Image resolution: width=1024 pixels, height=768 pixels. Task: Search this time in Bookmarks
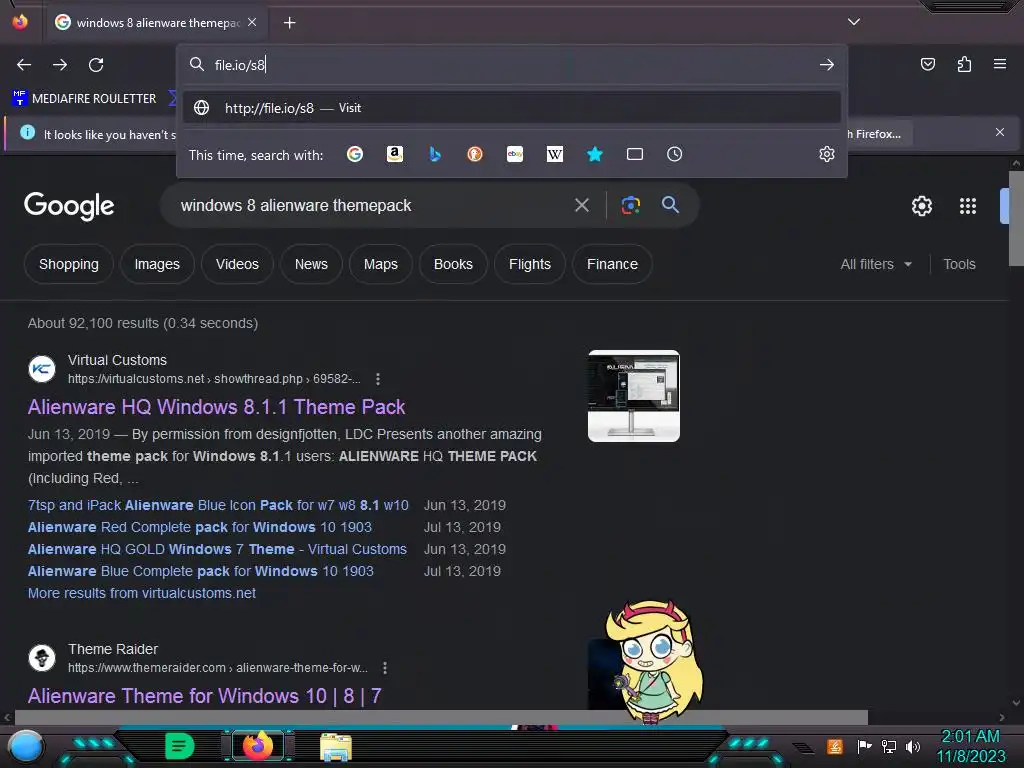(x=594, y=154)
